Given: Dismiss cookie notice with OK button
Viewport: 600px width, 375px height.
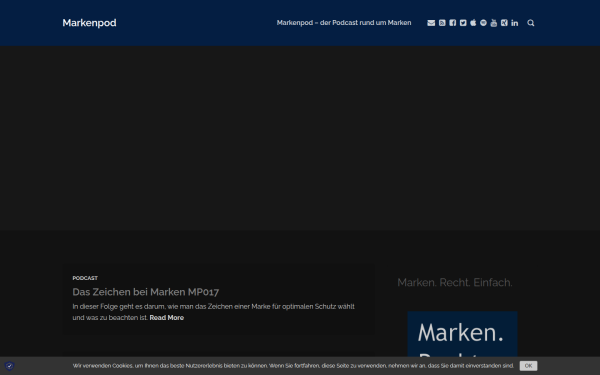Looking at the screenshot, I should pos(528,366).
